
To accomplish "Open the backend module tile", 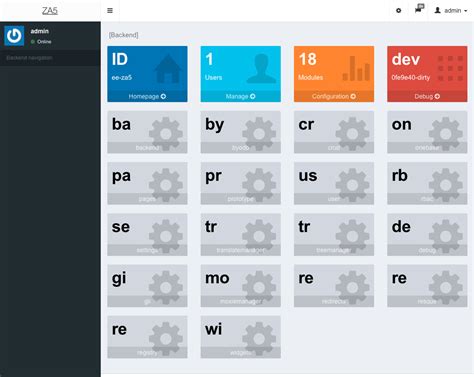I will click(147, 132).
